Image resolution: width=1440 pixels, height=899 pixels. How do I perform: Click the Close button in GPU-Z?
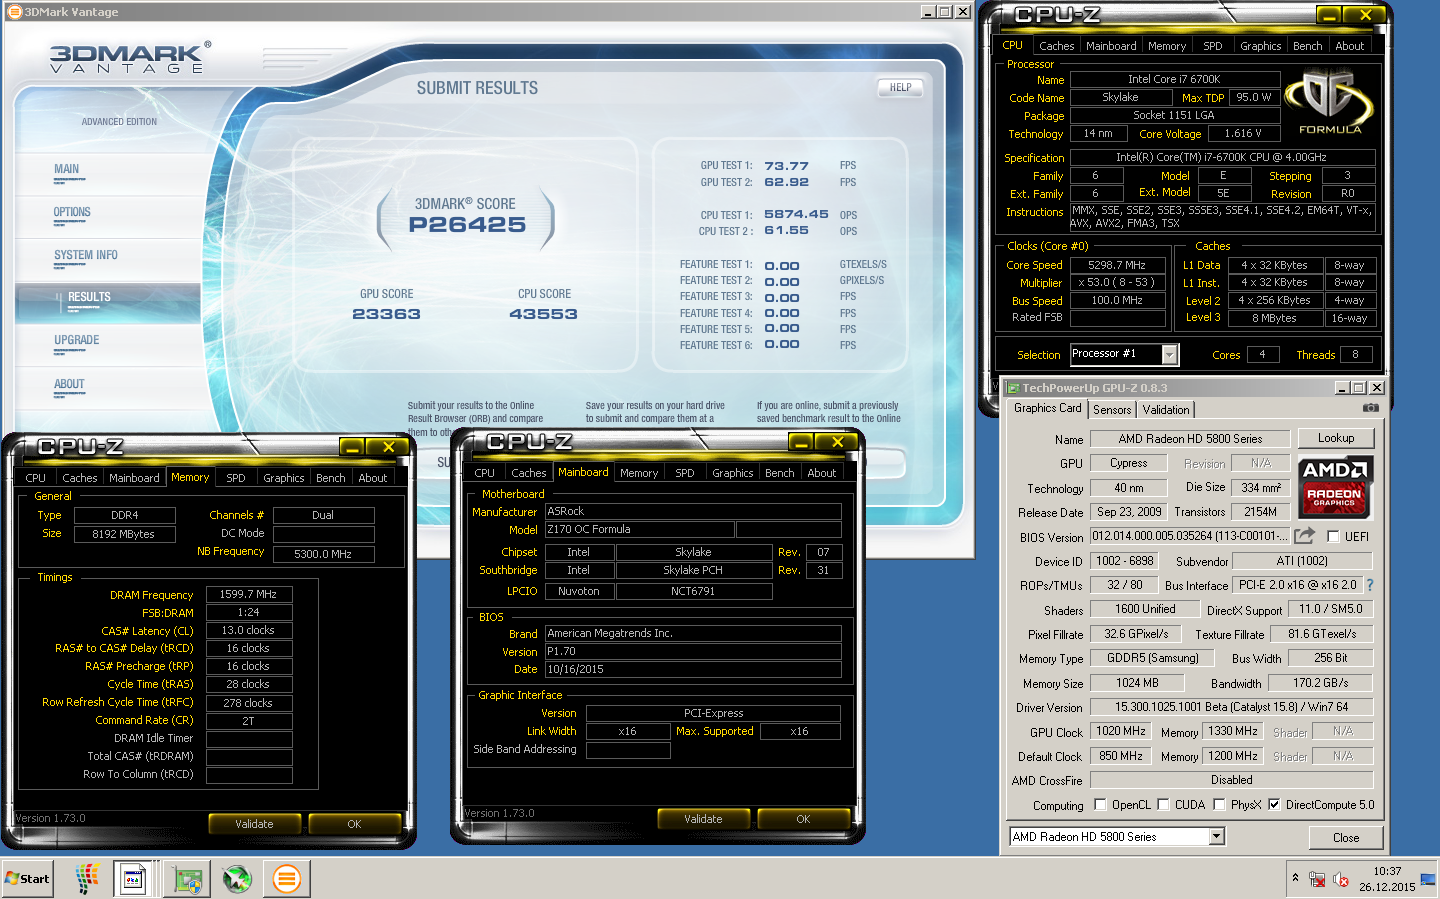tap(1346, 838)
